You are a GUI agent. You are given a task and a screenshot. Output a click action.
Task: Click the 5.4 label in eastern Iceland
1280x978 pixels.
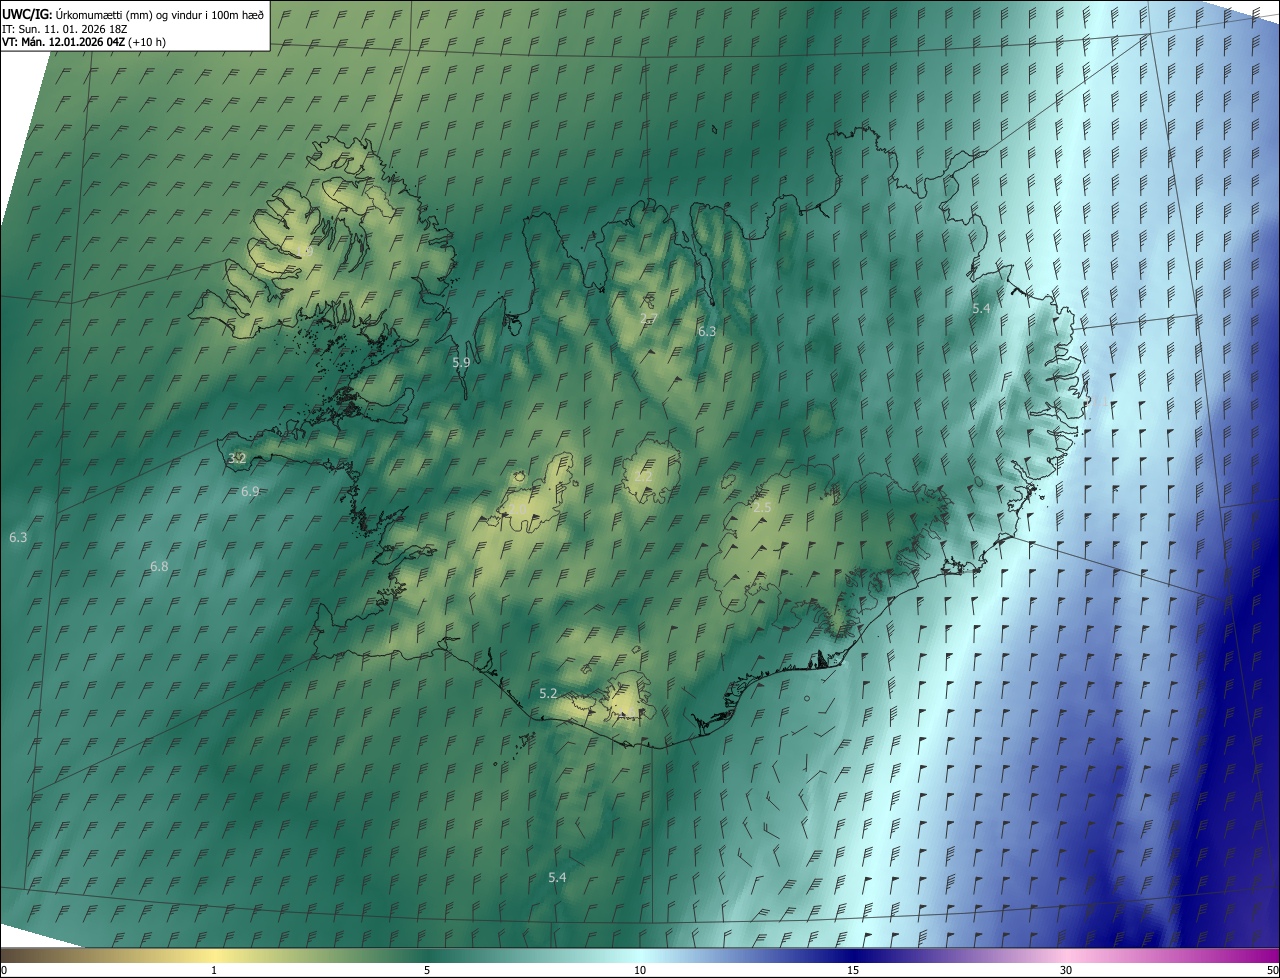981,309
